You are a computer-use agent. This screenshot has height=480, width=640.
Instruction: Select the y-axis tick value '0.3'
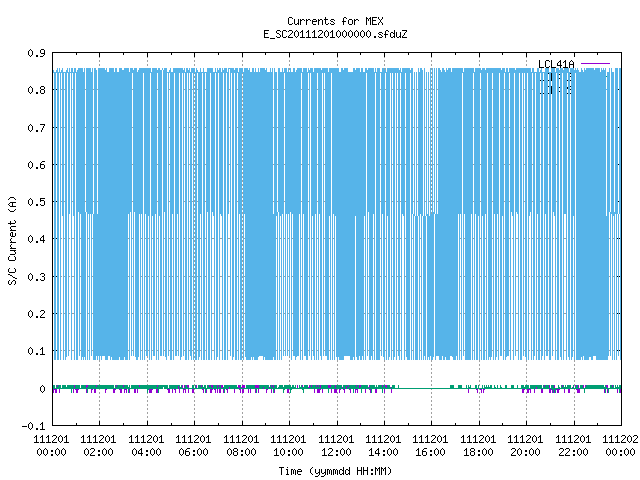[36, 277]
